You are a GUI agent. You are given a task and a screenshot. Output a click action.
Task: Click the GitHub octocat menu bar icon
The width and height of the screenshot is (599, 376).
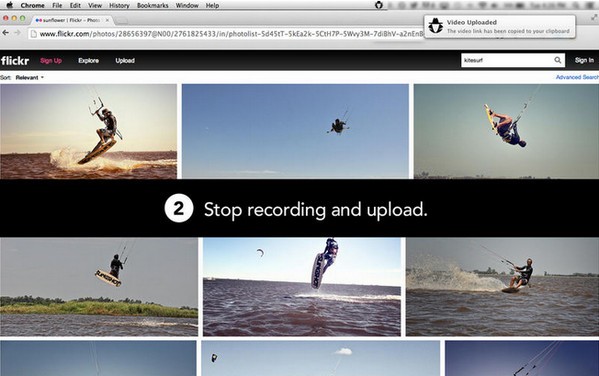379,5
